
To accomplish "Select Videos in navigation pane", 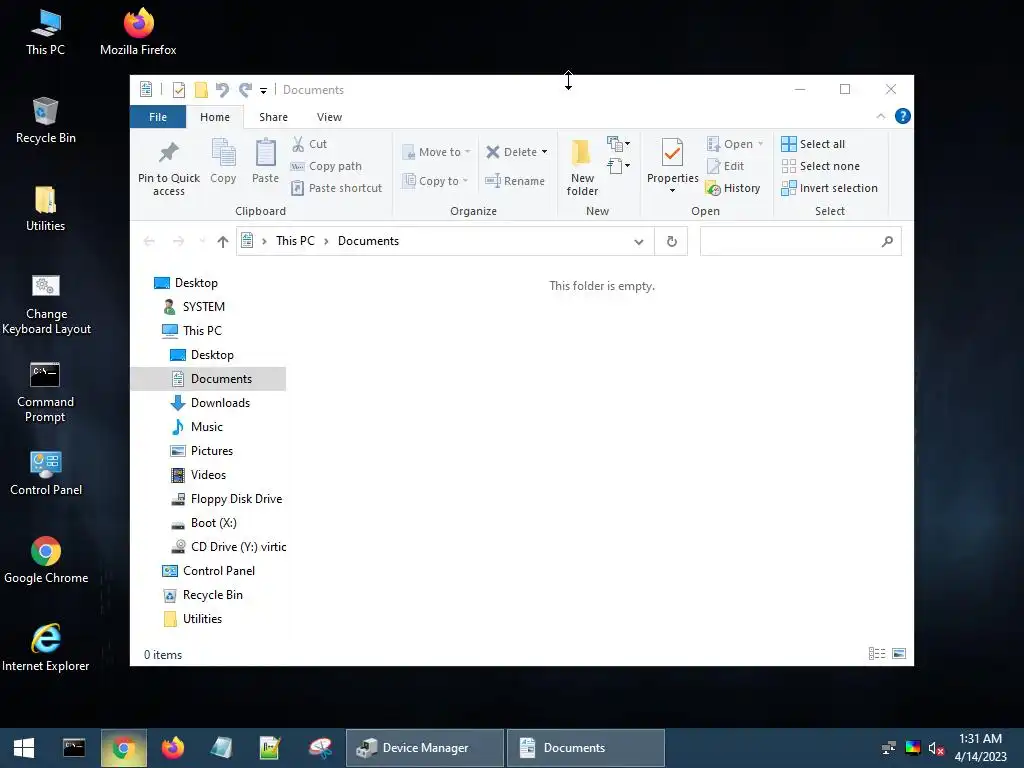I will pos(208,475).
